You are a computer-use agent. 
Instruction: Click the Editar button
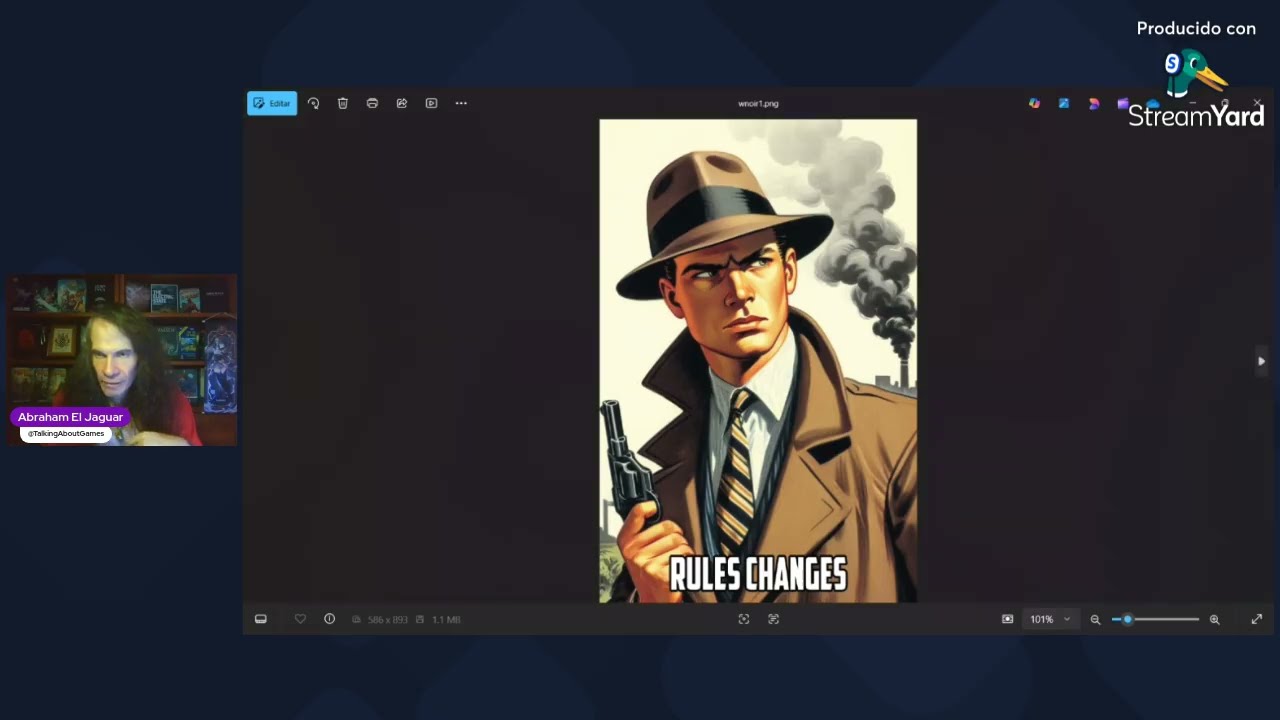tap(272, 103)
